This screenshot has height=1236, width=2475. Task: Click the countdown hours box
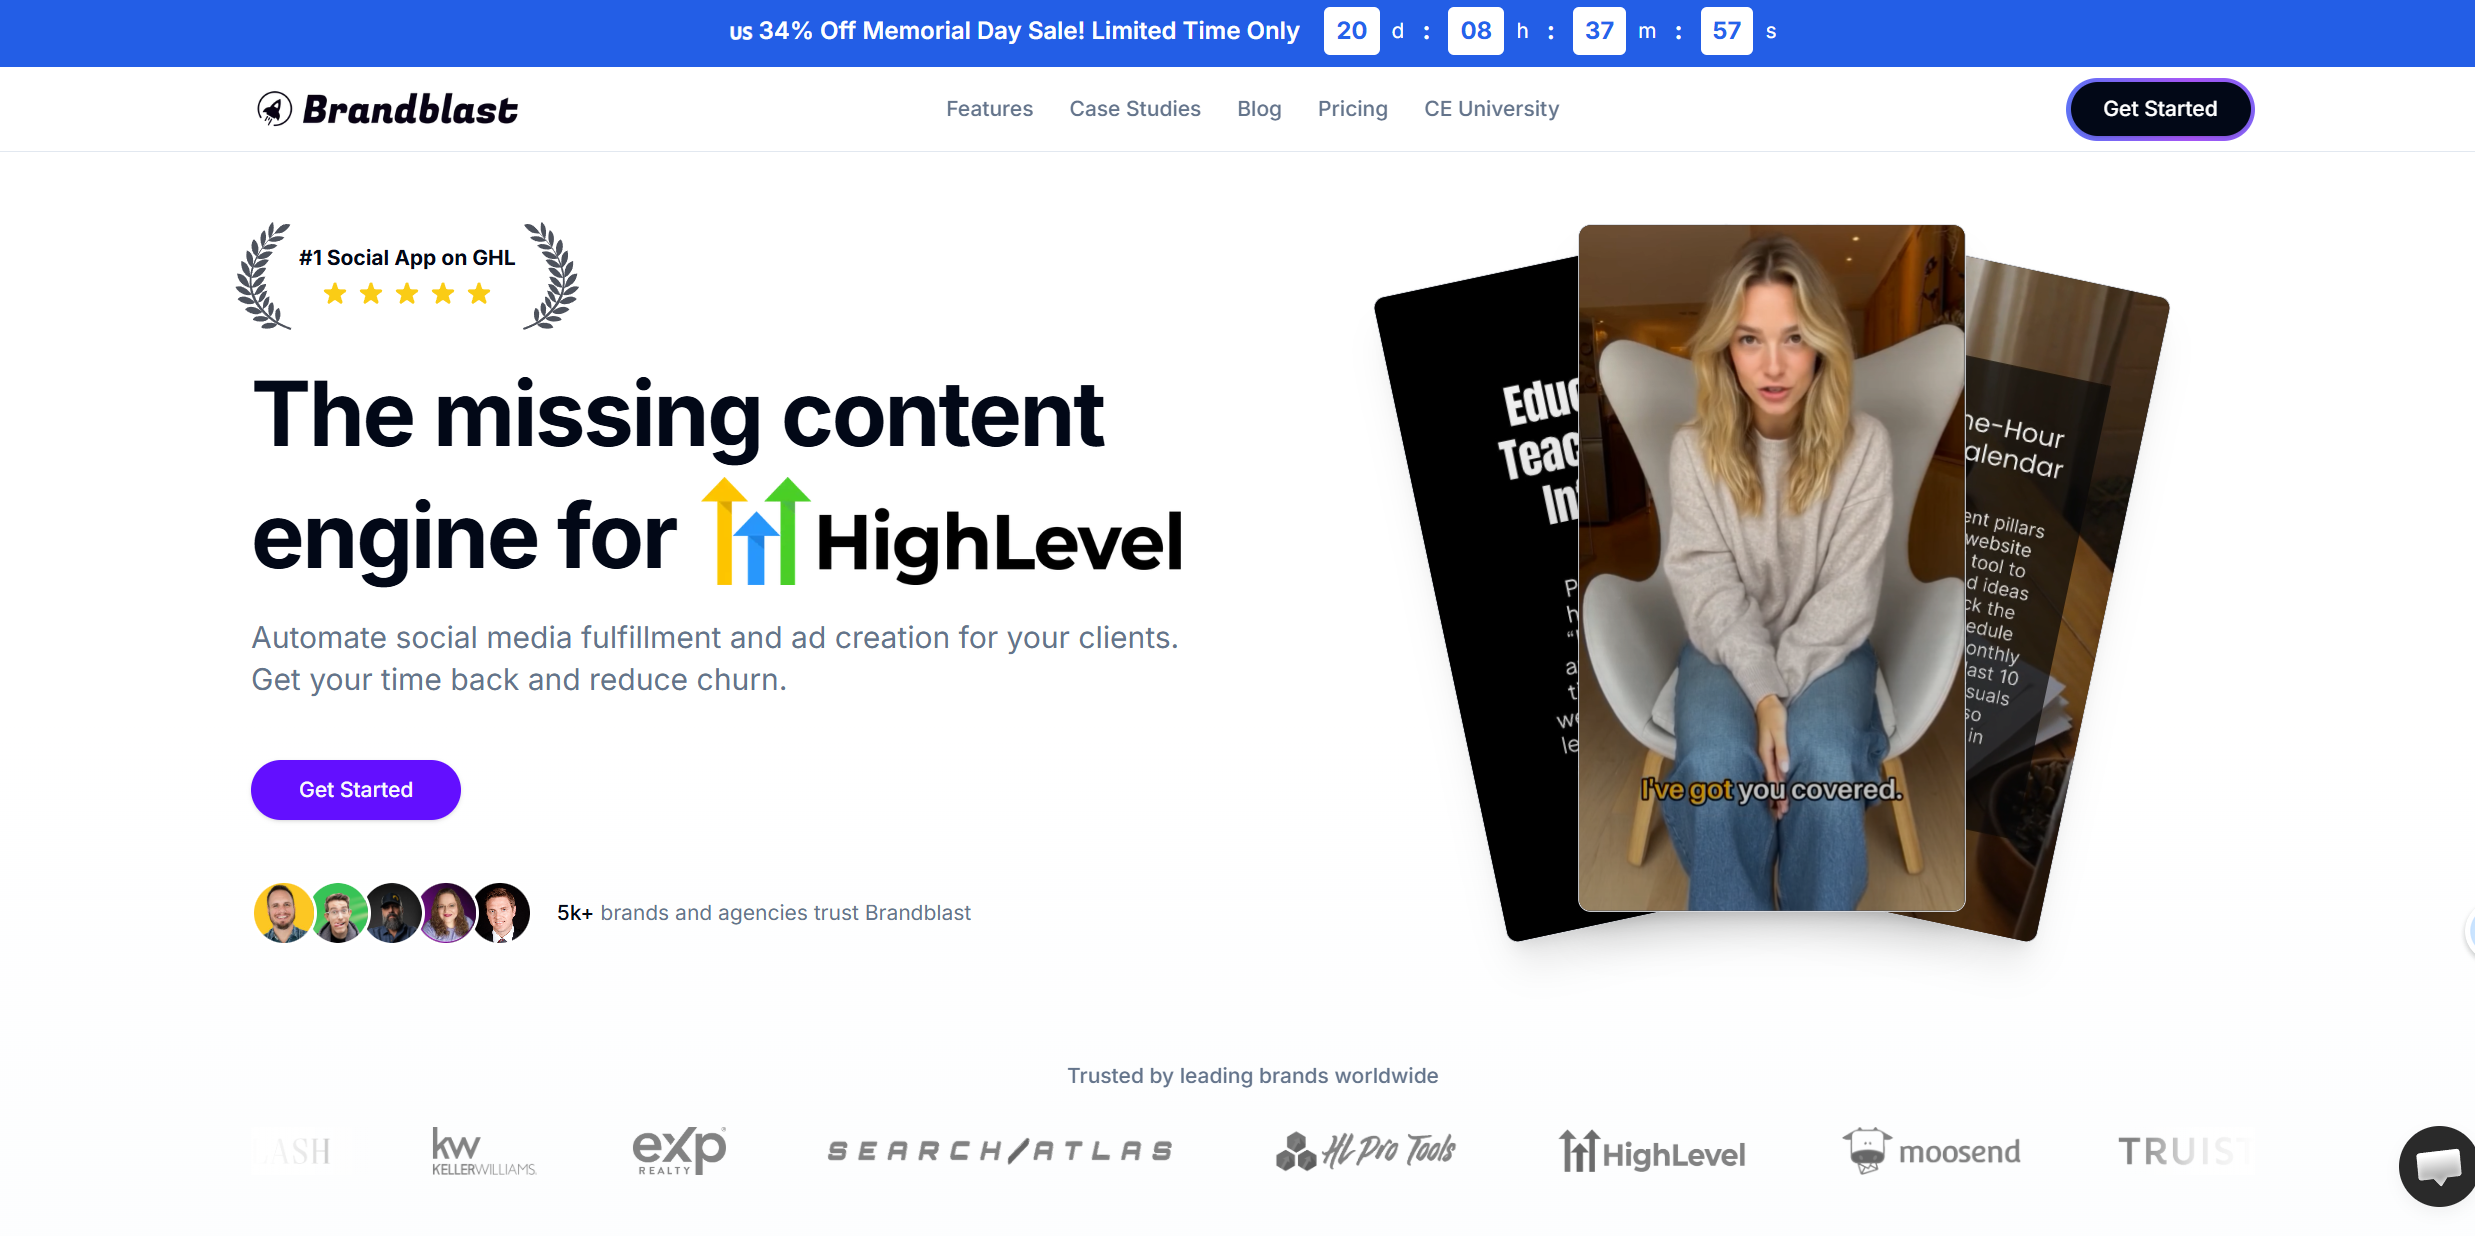pyautogui.click(x=1476, y=31)
